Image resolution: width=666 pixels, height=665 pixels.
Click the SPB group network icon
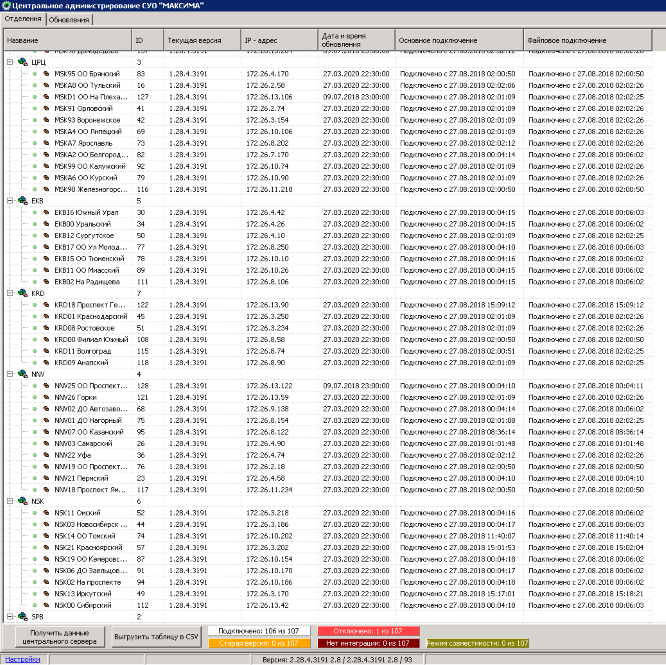pyautogui.click(x=23, y=617)
